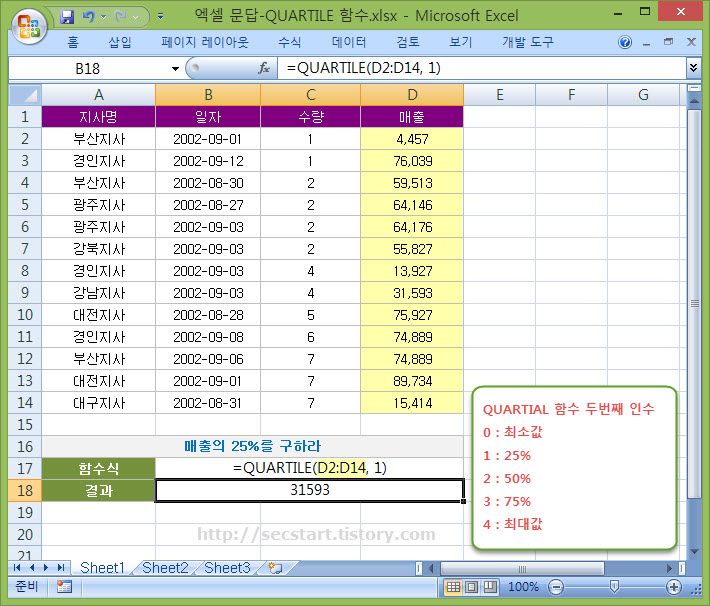Click the vertical scrollbar down arrow

pos(694,551)
